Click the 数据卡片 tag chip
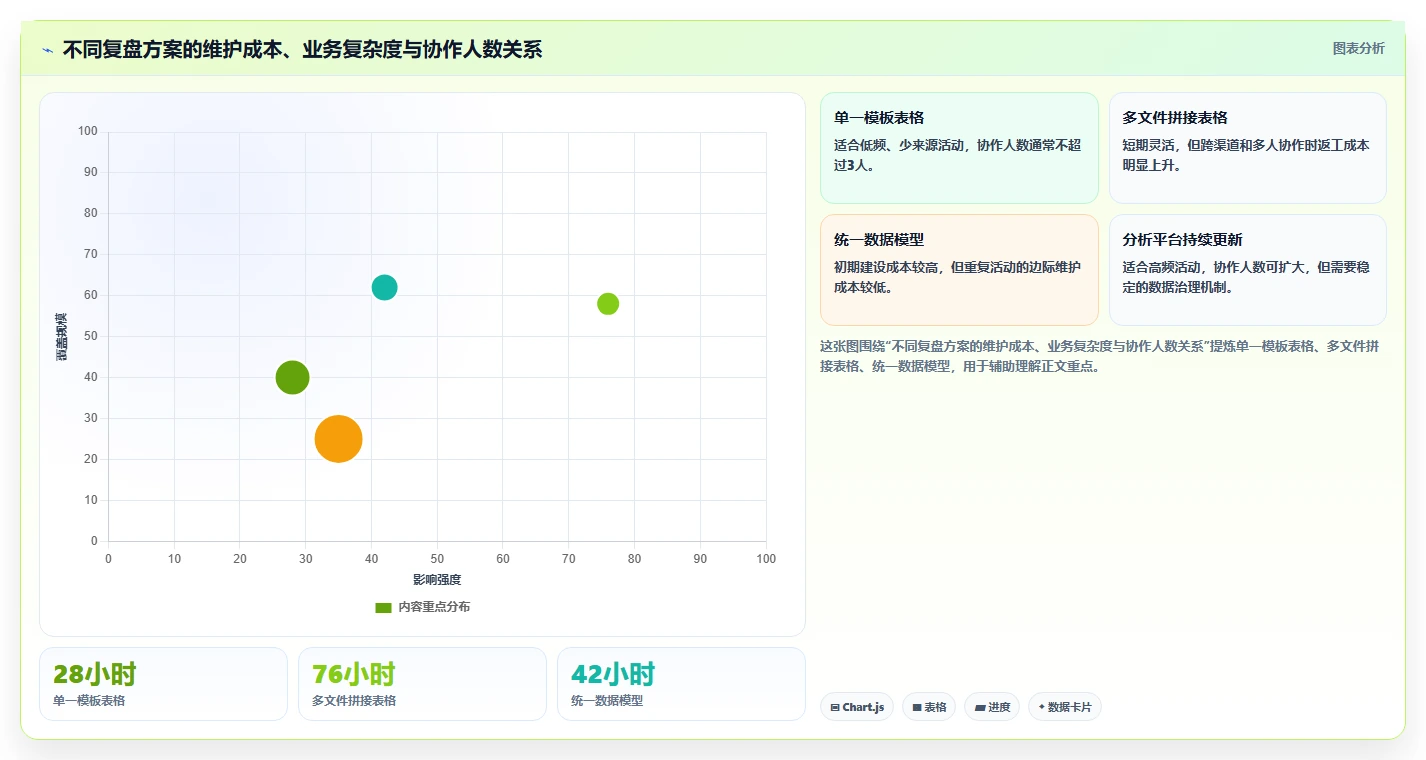 (x=1065, y=707)
